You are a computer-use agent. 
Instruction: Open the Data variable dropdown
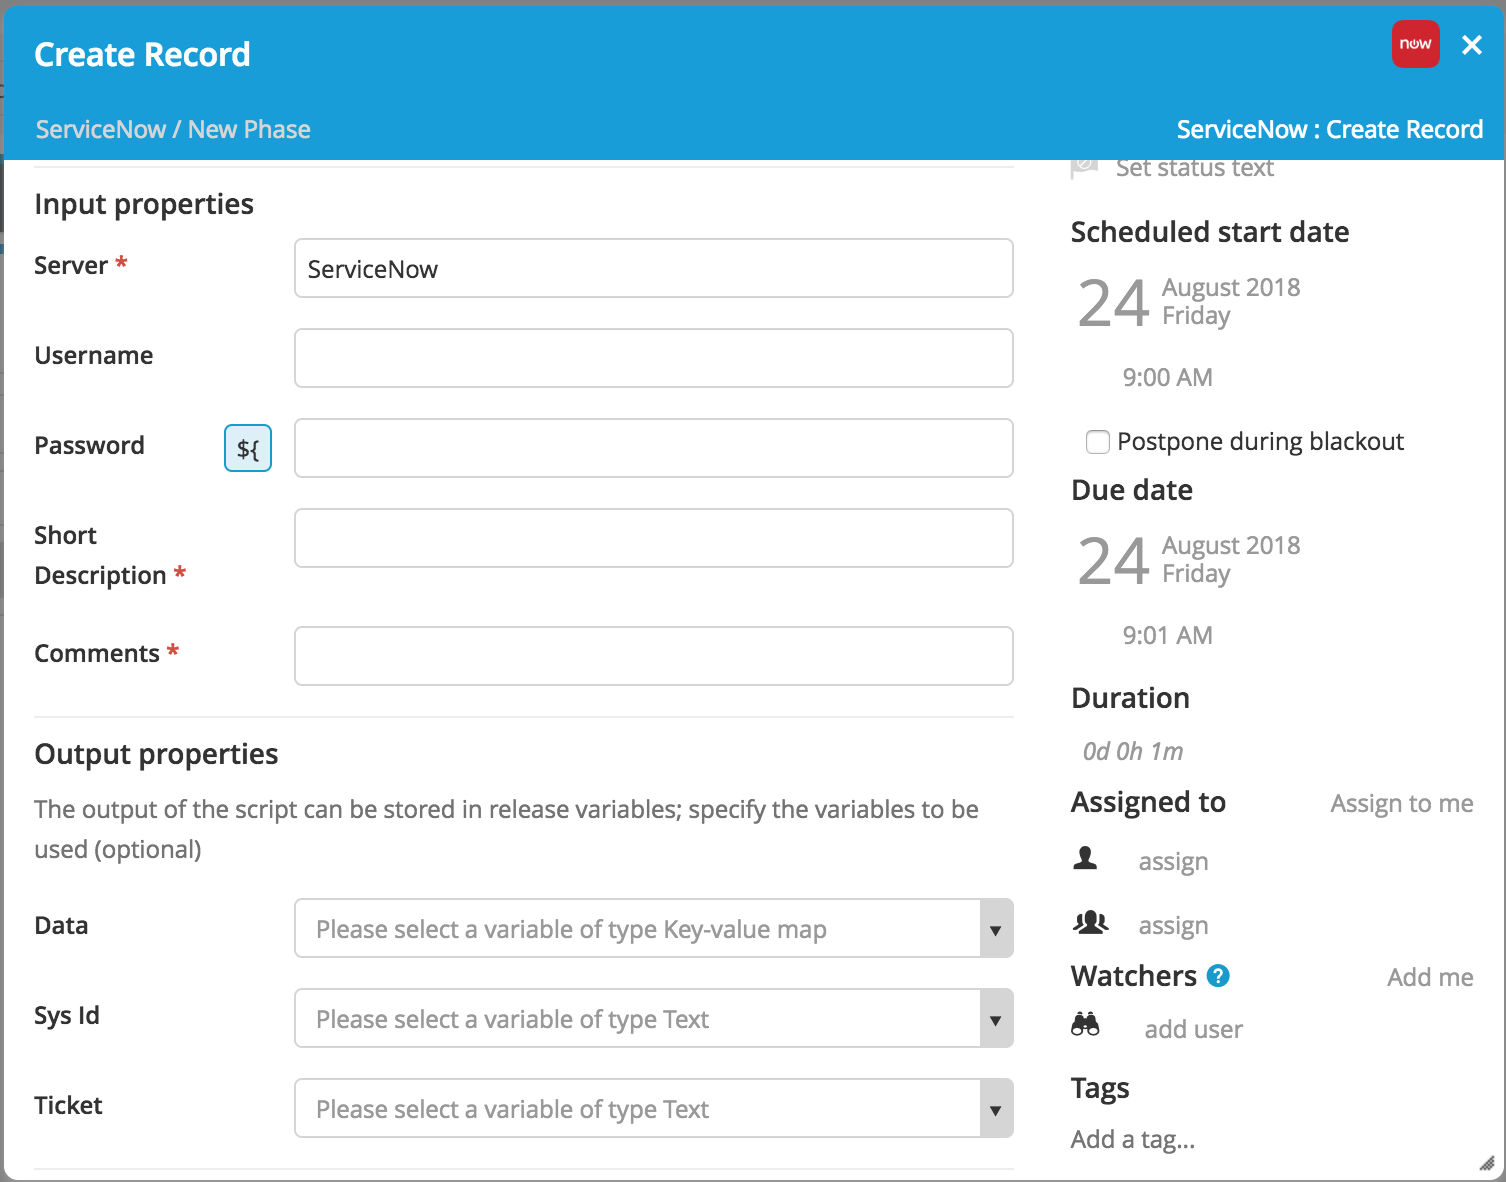pos(654,928)
